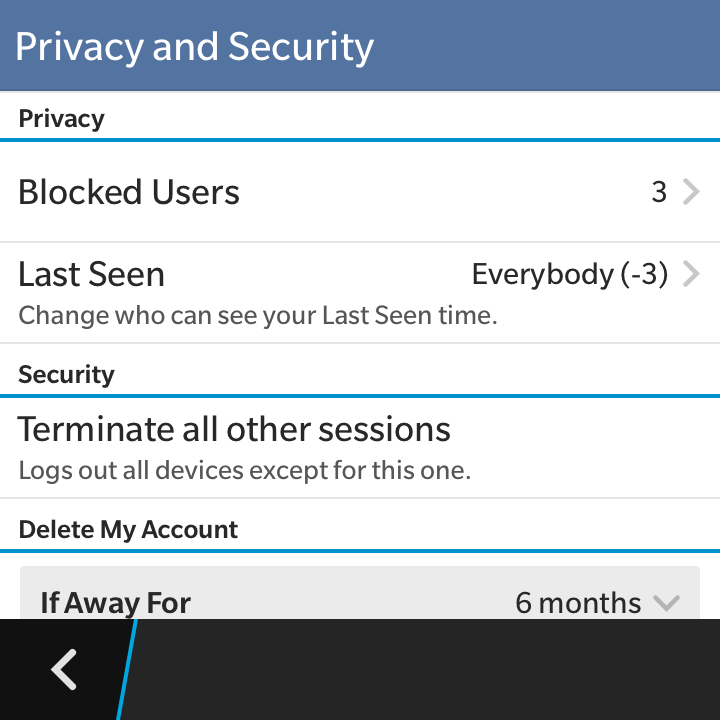Click the chevron beside Blocked Users count
The image size is (720, 720).
pyautogui.click(x=691, y=192)
